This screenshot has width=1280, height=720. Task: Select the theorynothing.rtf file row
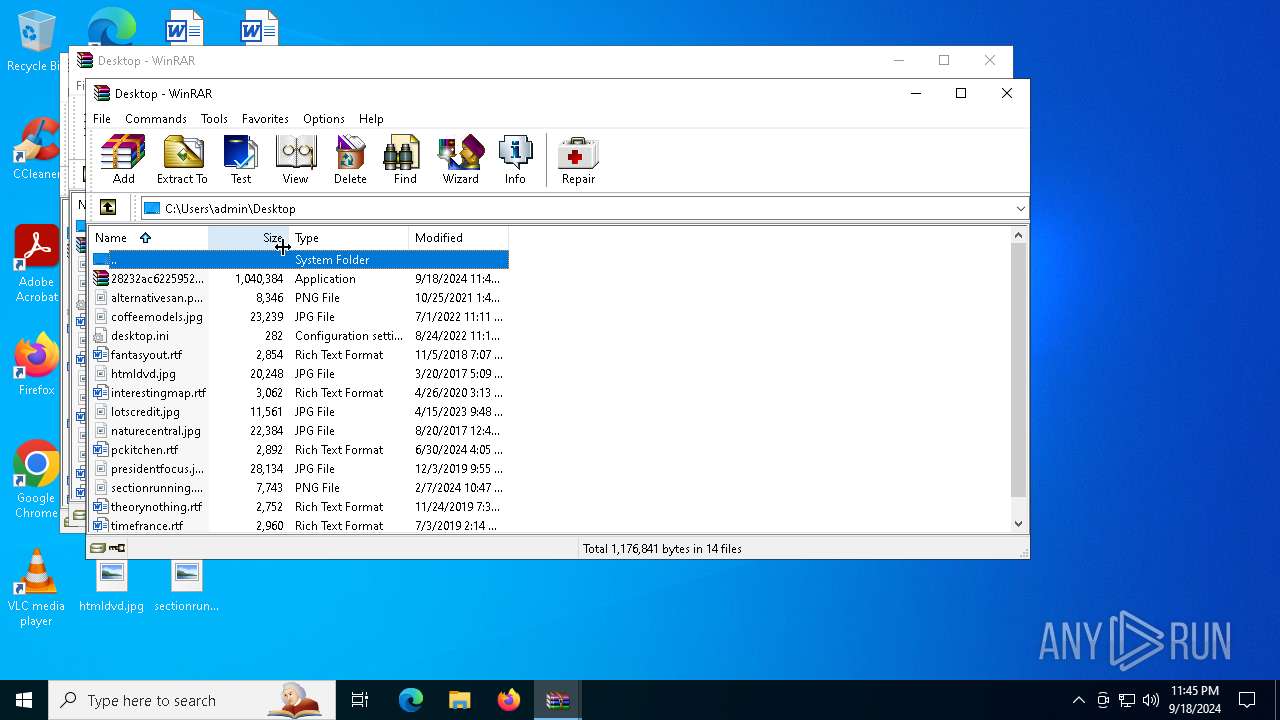[300, 507]
